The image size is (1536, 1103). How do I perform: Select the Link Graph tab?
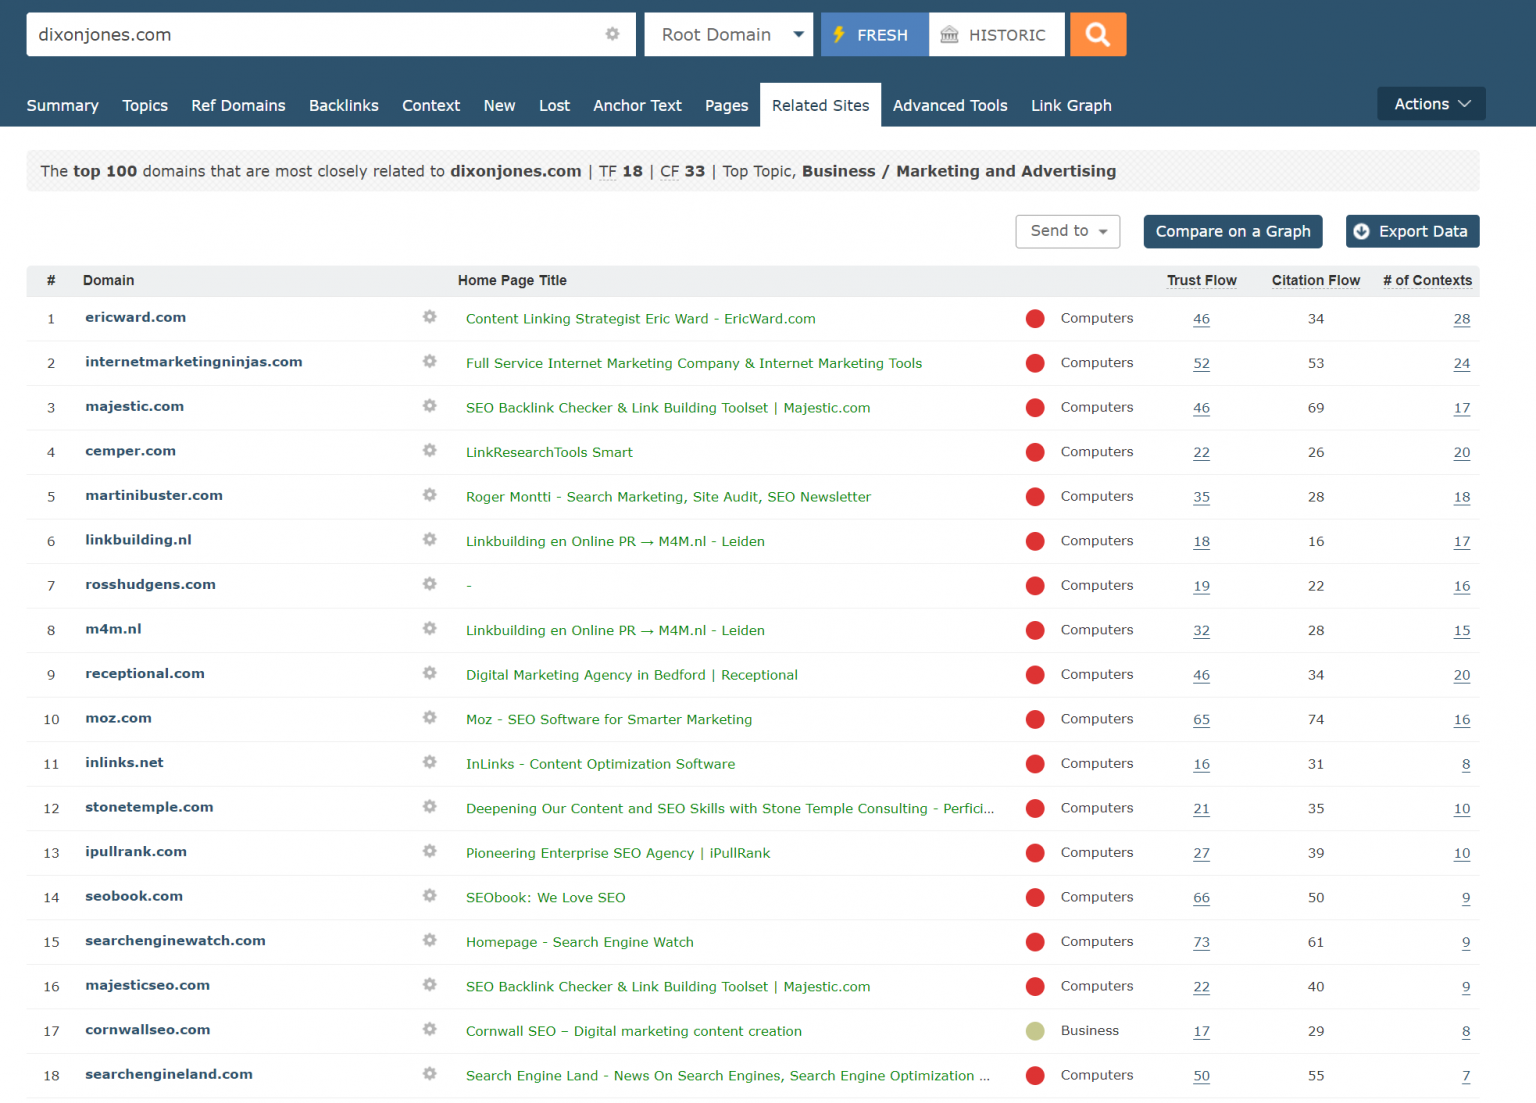click(x=1071, y=105)
